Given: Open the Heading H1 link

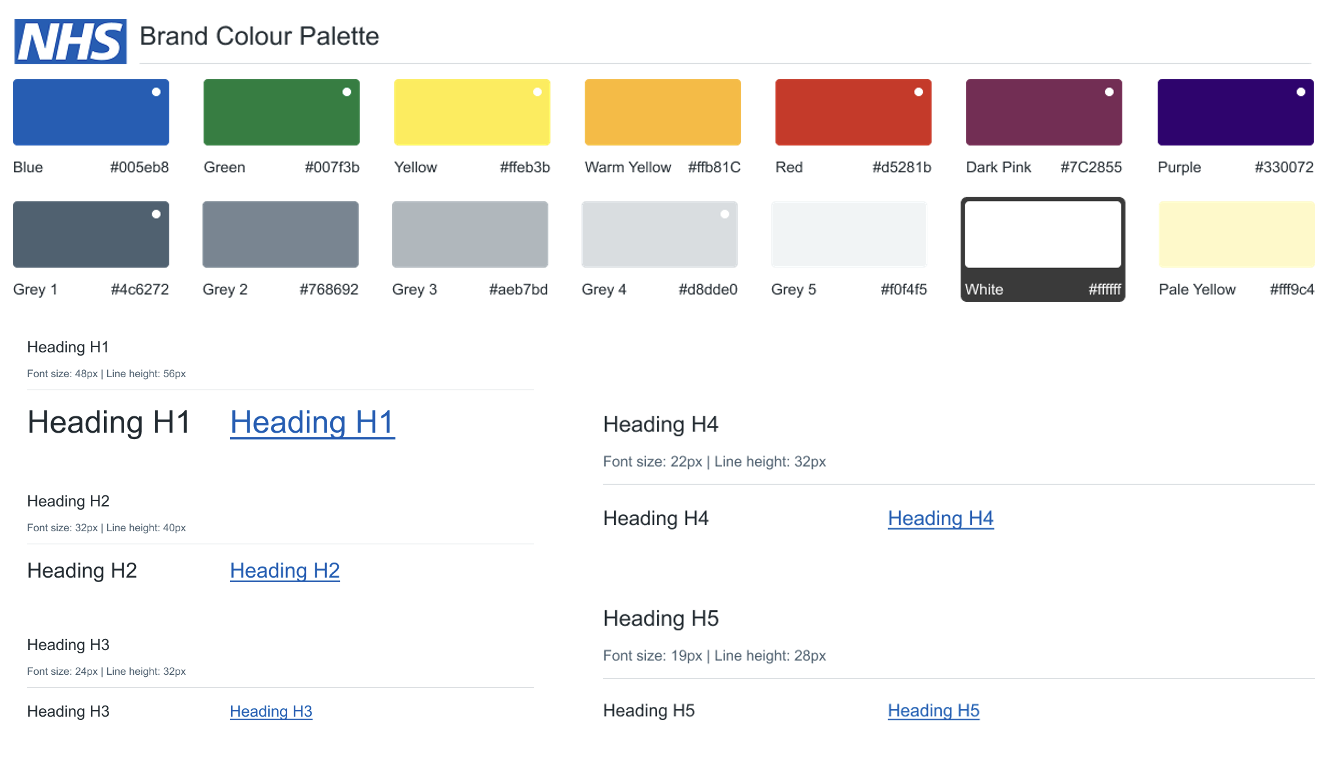Looking at the screenshot, I should coord(312,422).
